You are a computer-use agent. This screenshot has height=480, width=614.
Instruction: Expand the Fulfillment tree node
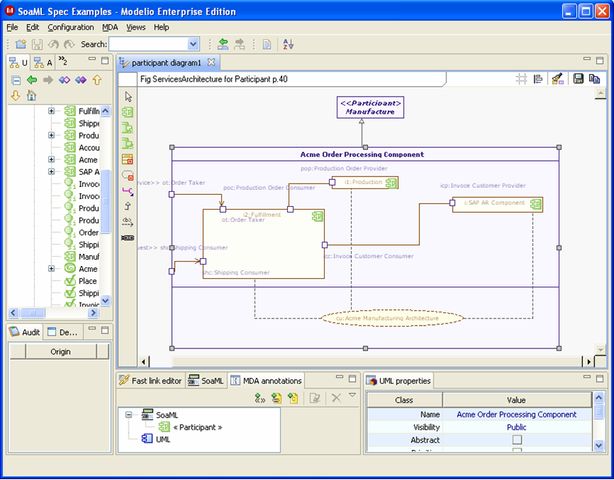pos(51,111)
